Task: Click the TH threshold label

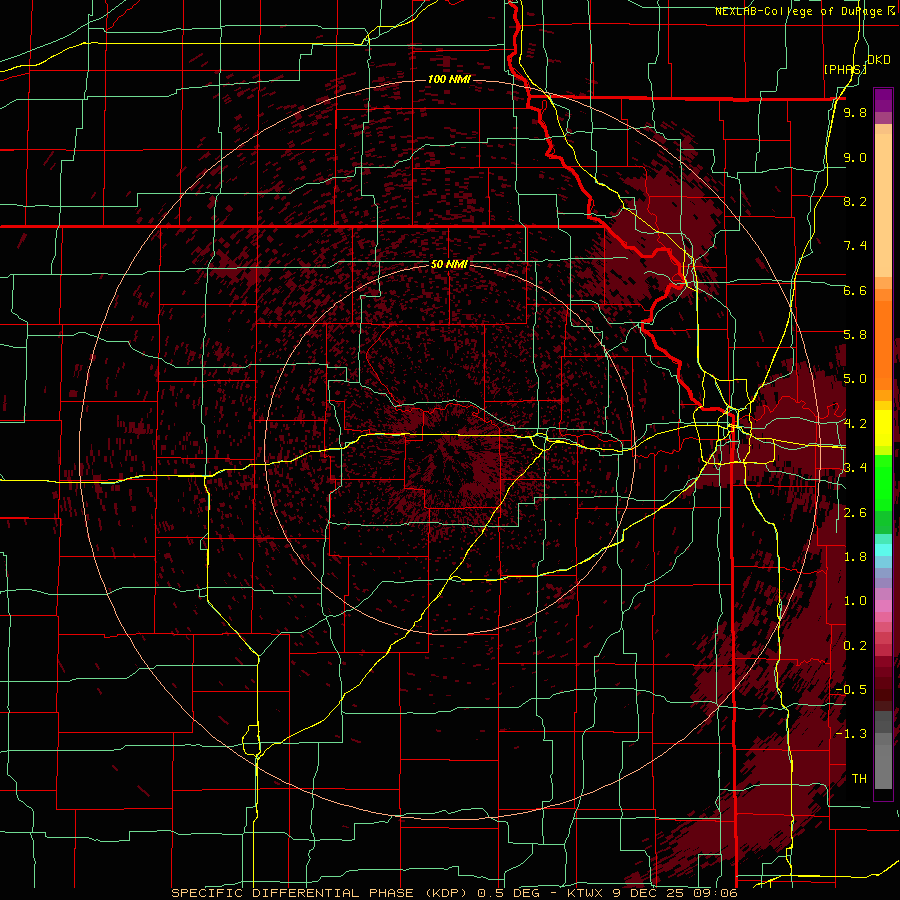Action: pyautogui.click(x=859, y=779)
